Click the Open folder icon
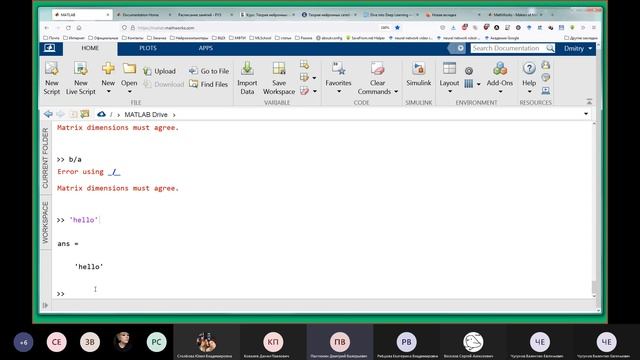Image resolution: width=640 pixels, height=360 pixels. pos(129,69)
